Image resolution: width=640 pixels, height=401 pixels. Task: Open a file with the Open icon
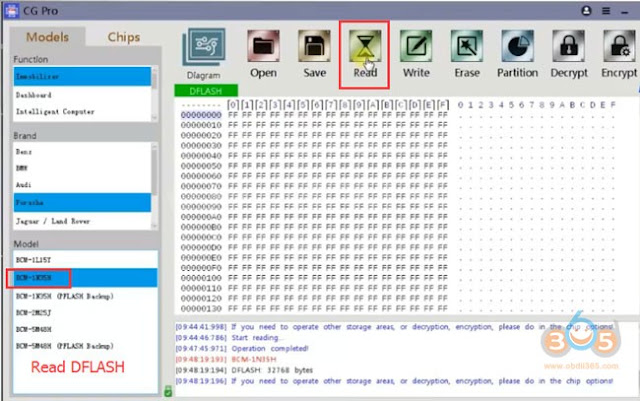(263, 46)
